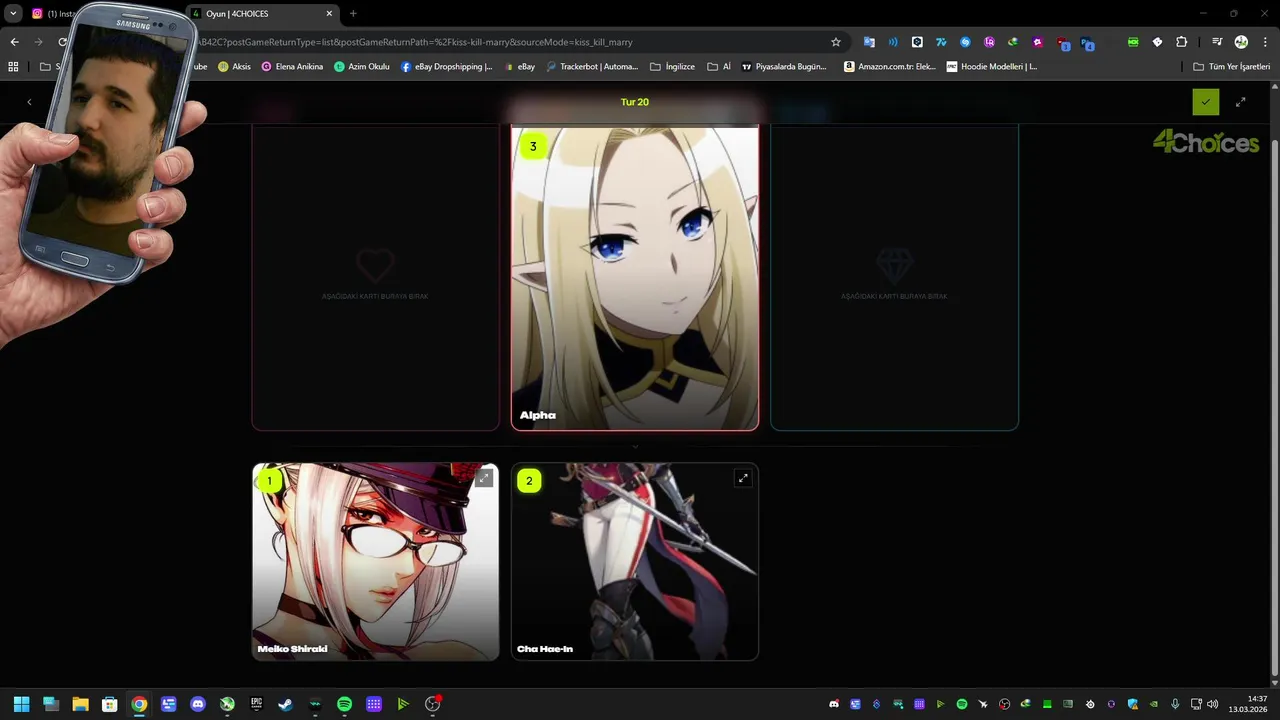Expand the AI bookmark folder
The image size is (1280, 720).
(719, 67)
